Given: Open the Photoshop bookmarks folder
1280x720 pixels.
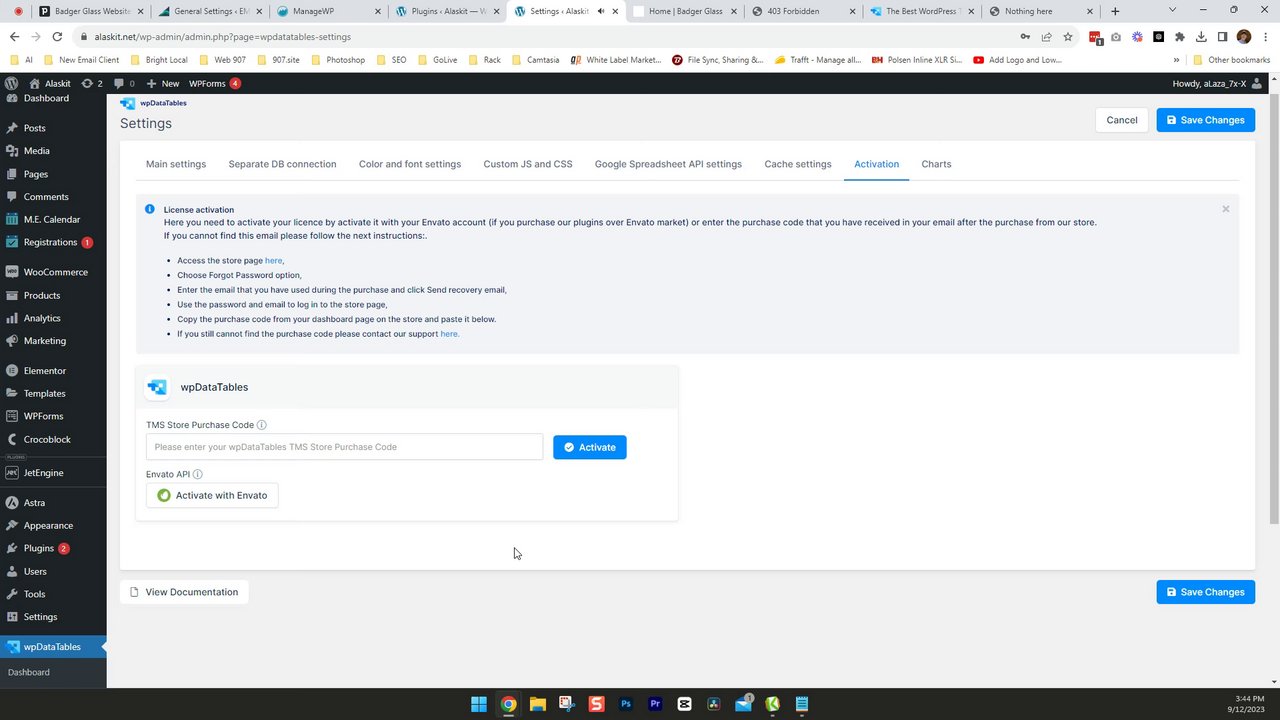Looking at the screenshot, I should (338, 60).
